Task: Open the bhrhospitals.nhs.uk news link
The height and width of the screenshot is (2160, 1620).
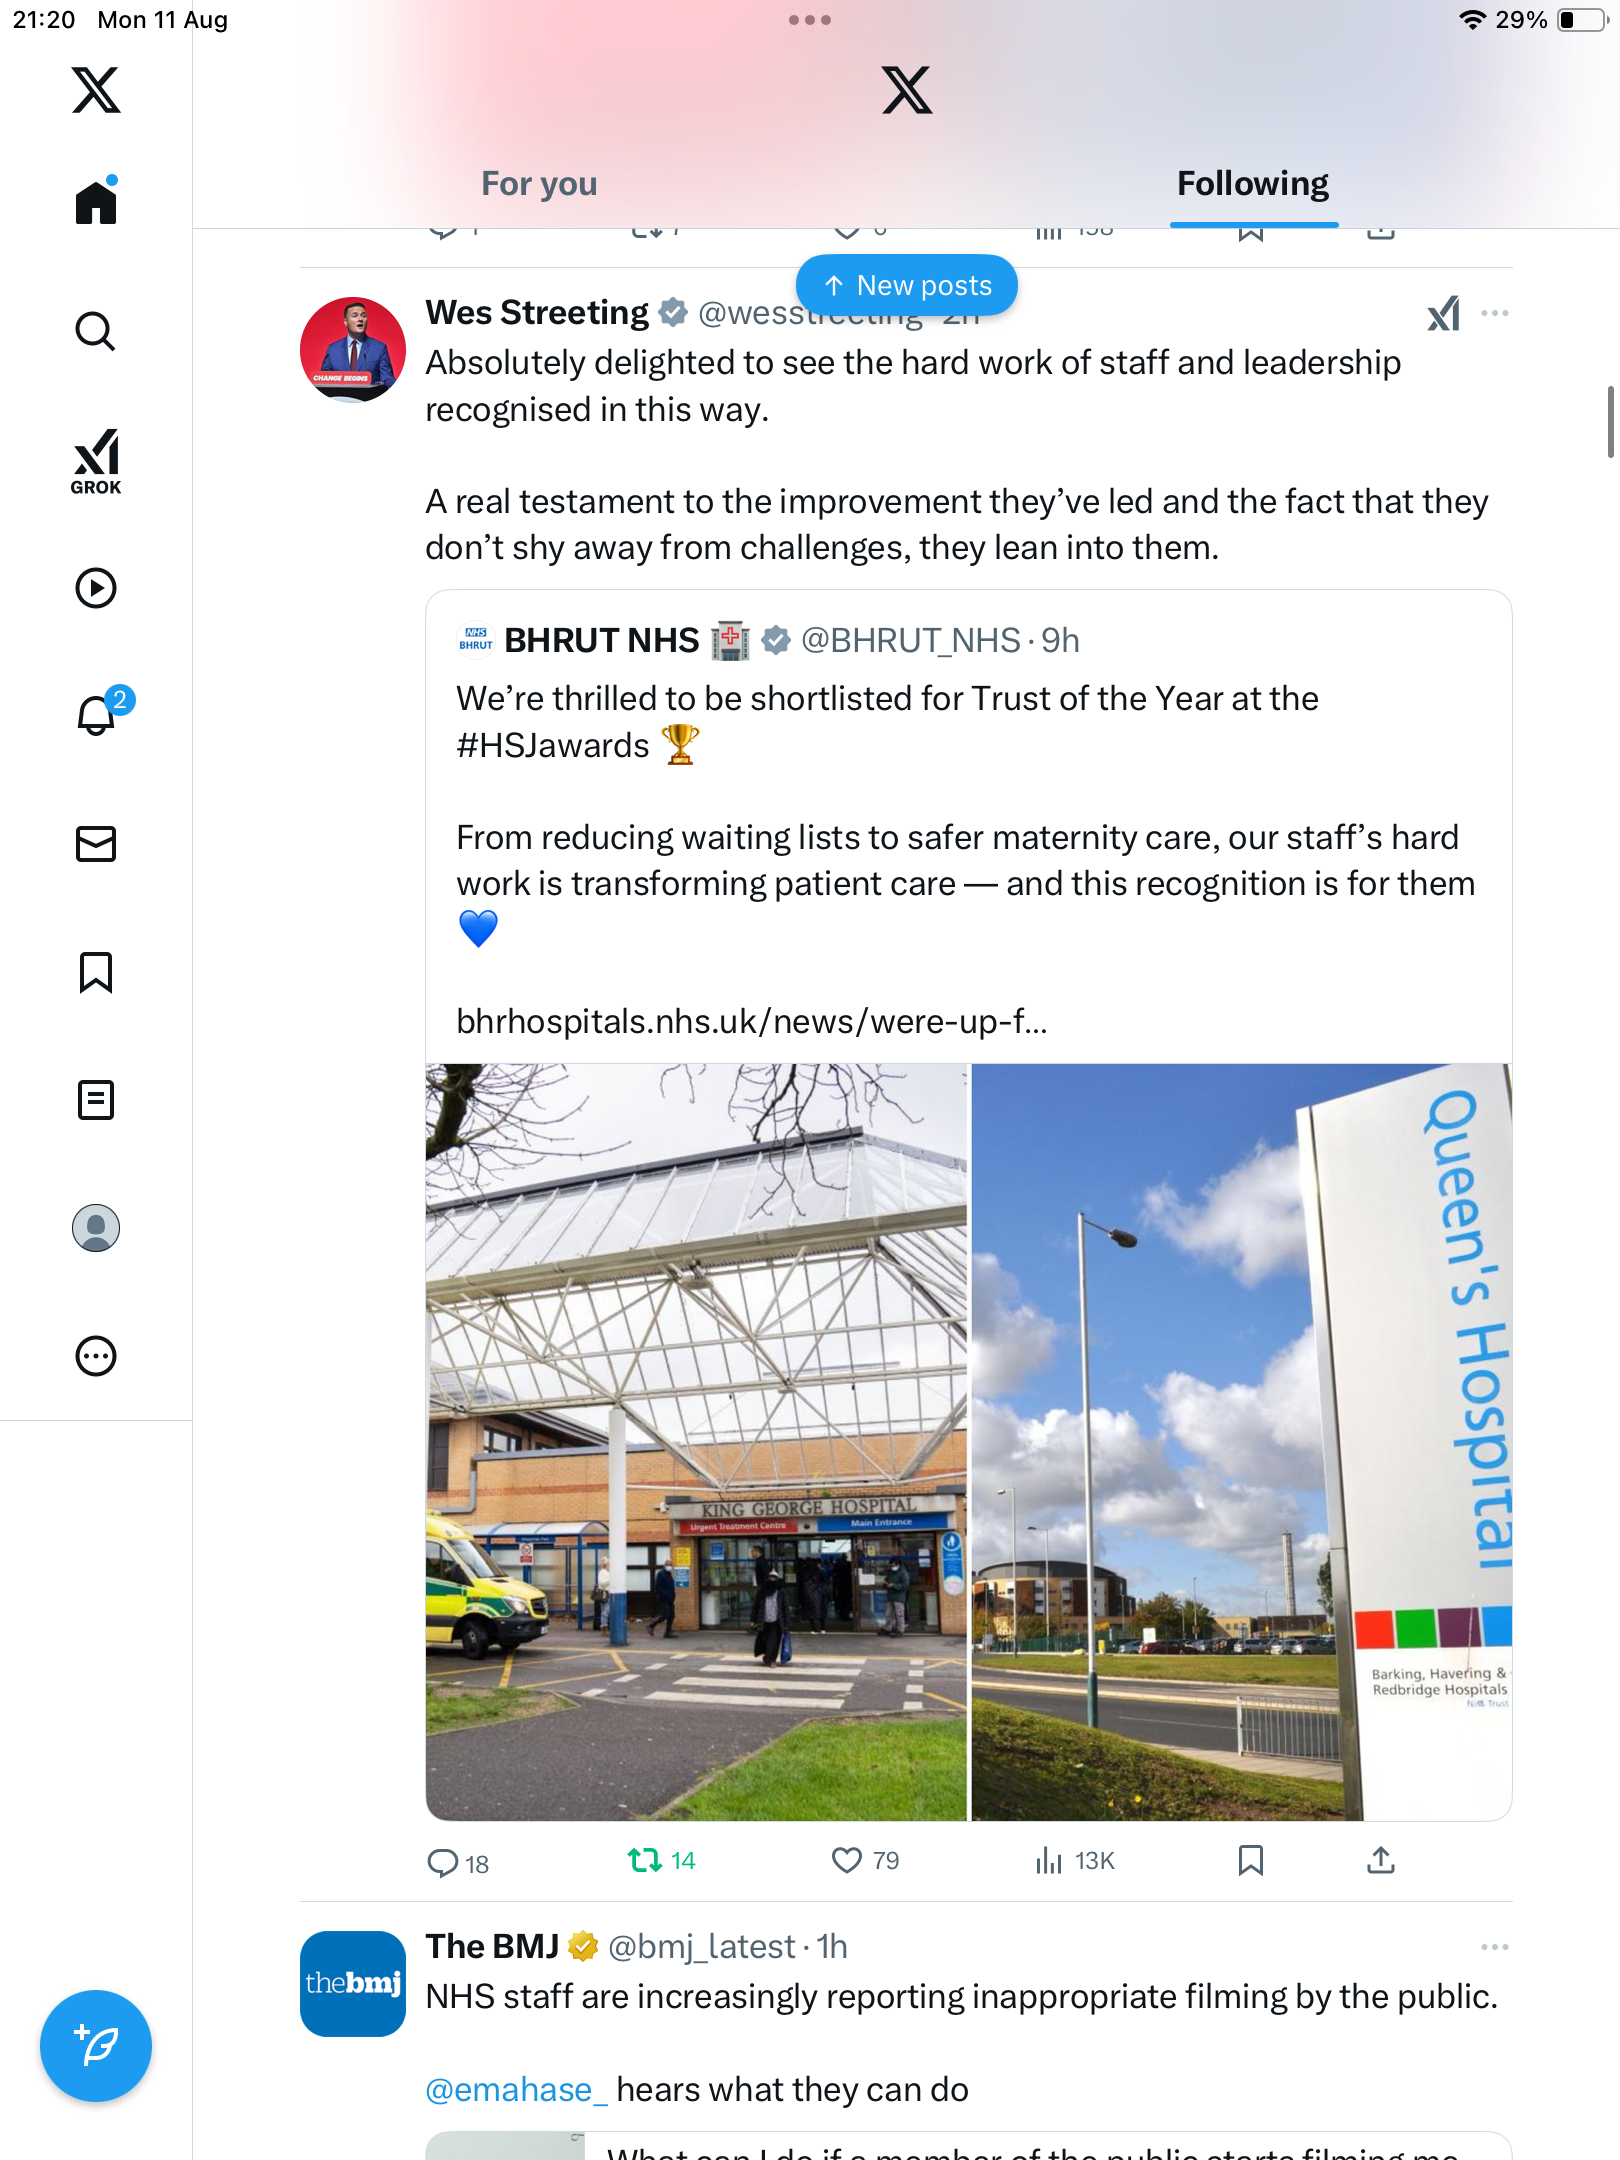Action: click(x=752, y=1021)
